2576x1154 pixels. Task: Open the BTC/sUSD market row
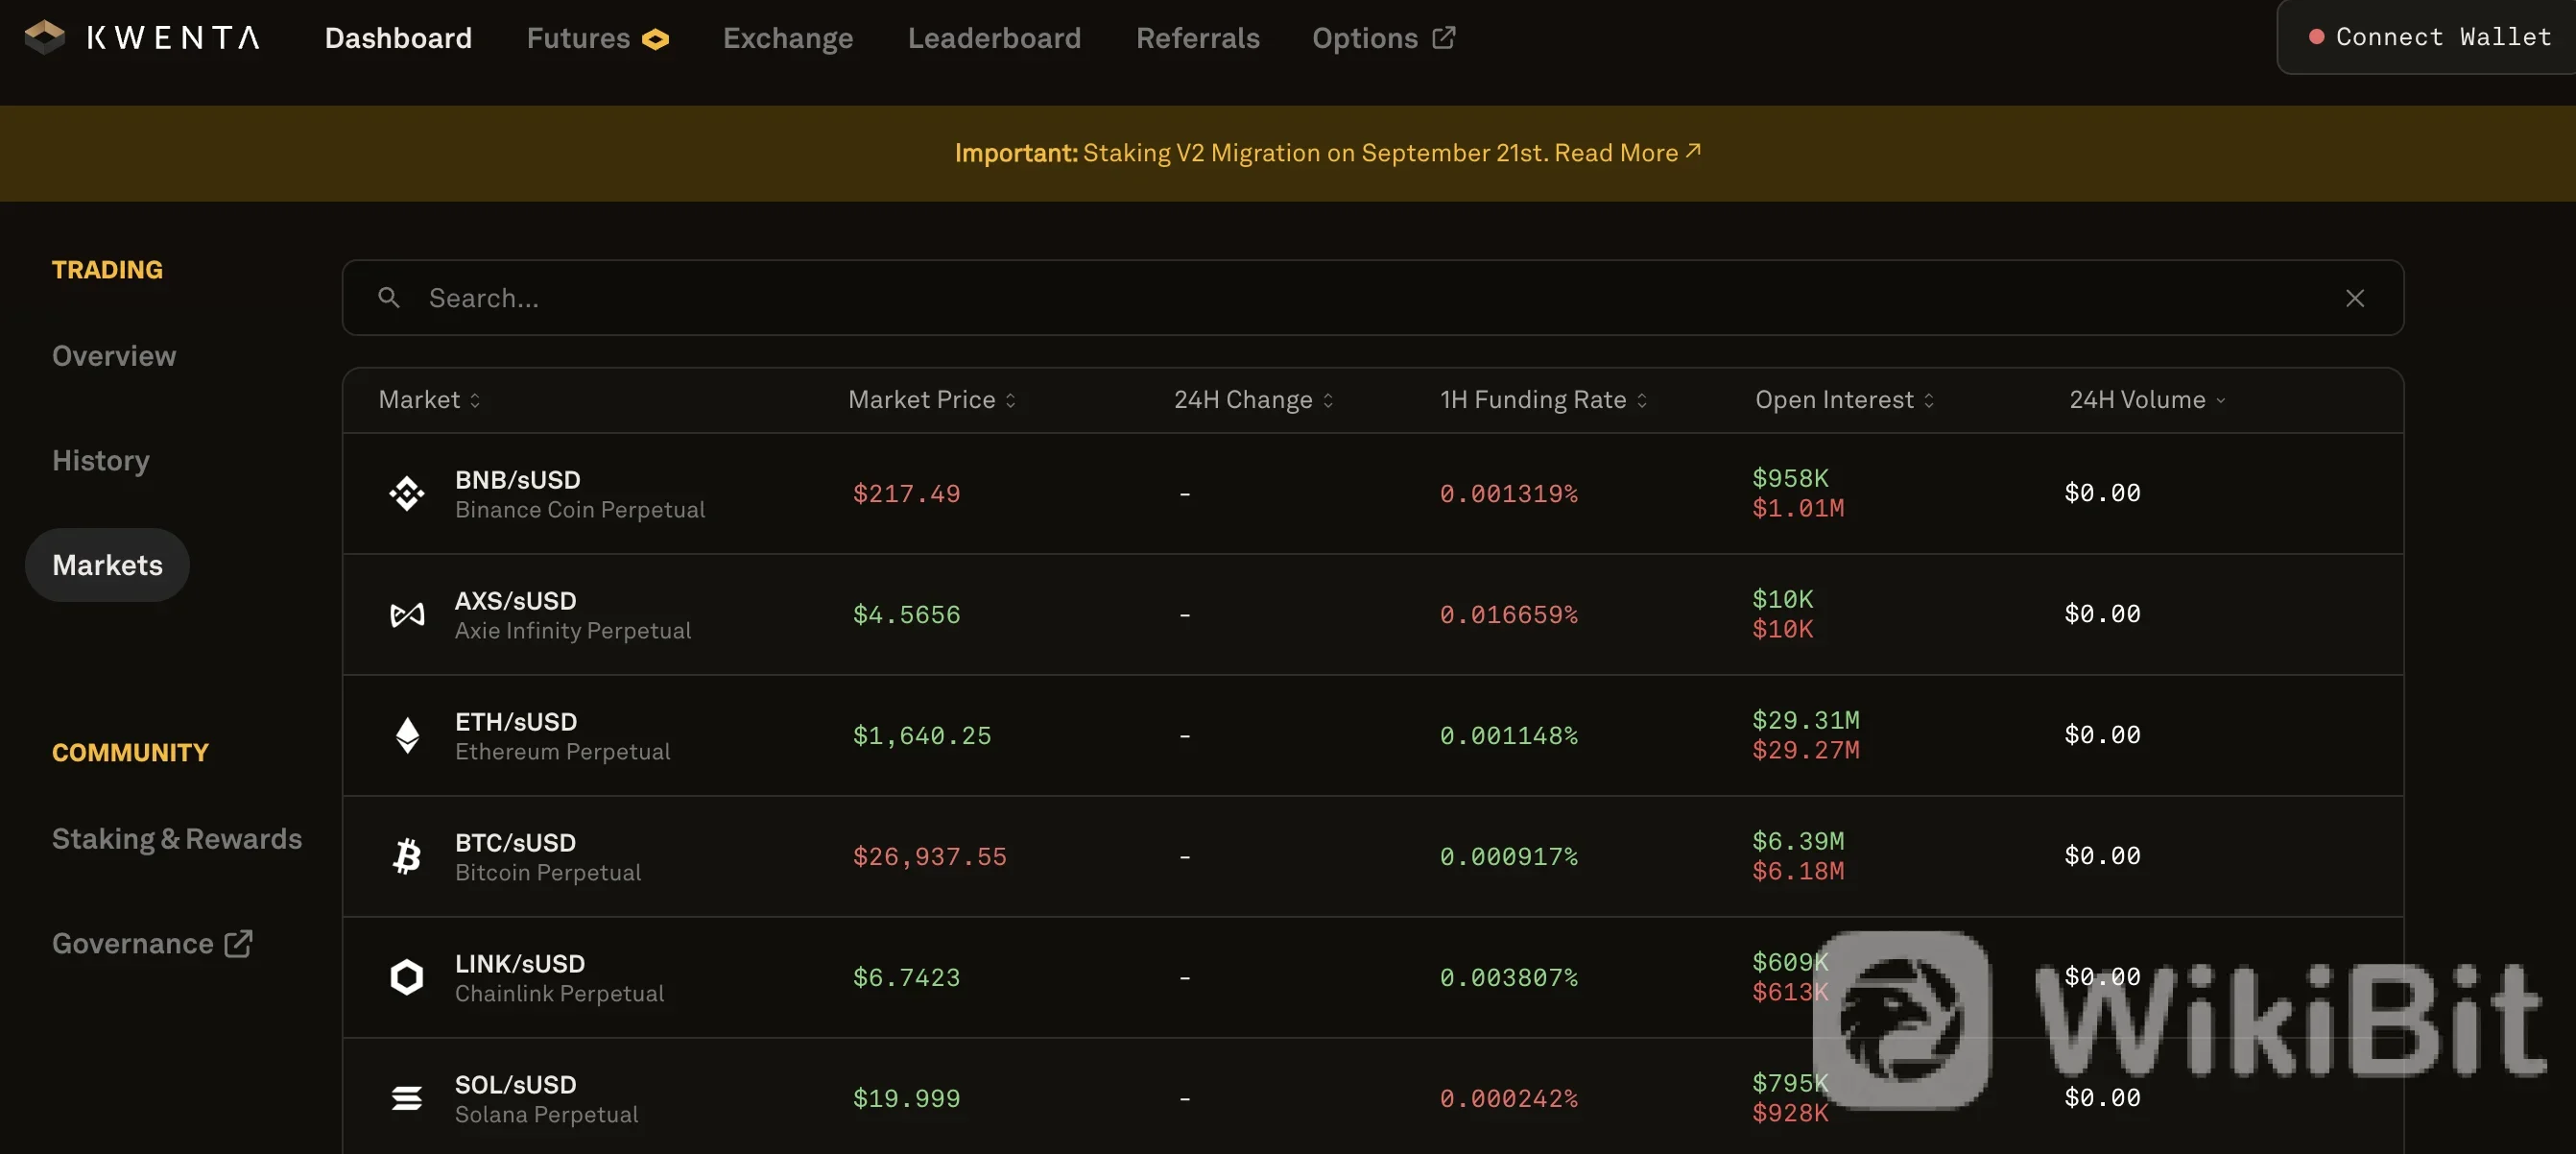pos(1372,857)
